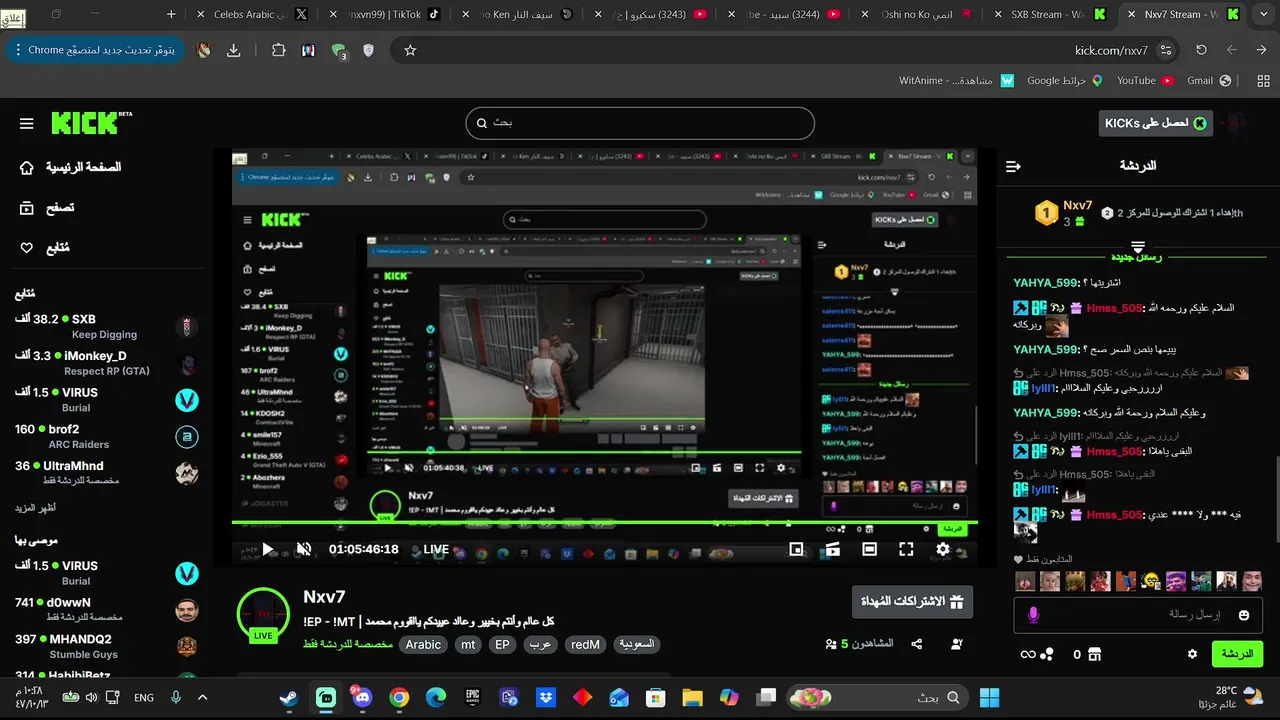Open brof2 ARC Raiders channel

click(106, 436)
